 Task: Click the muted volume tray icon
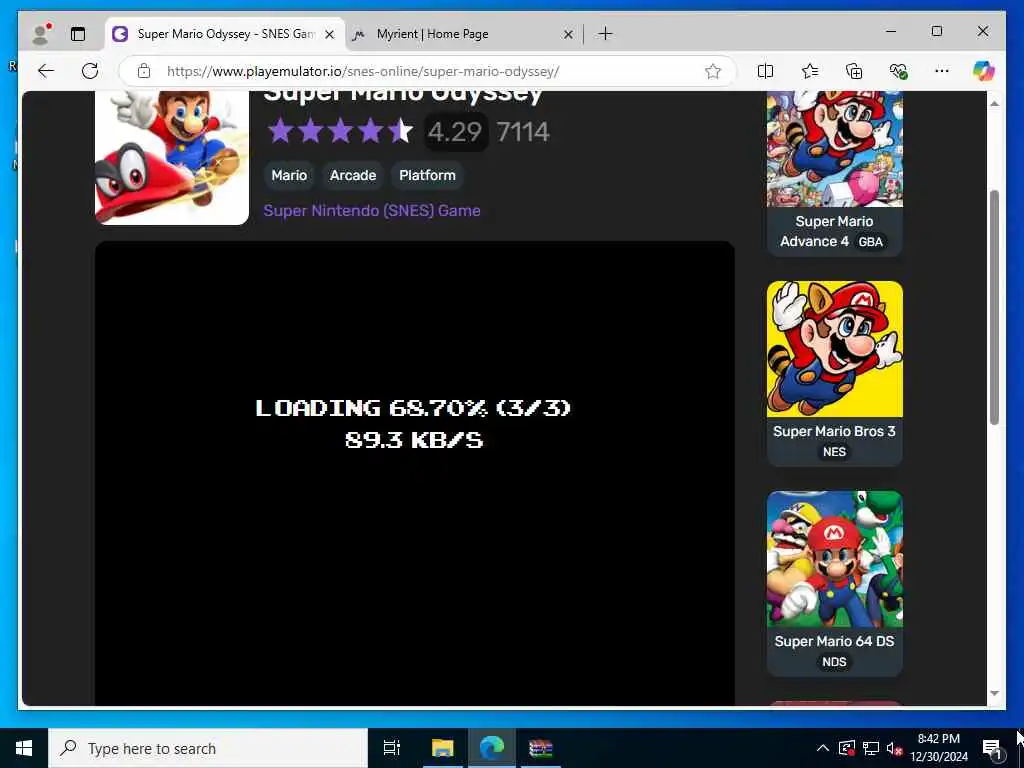point(895,748)
